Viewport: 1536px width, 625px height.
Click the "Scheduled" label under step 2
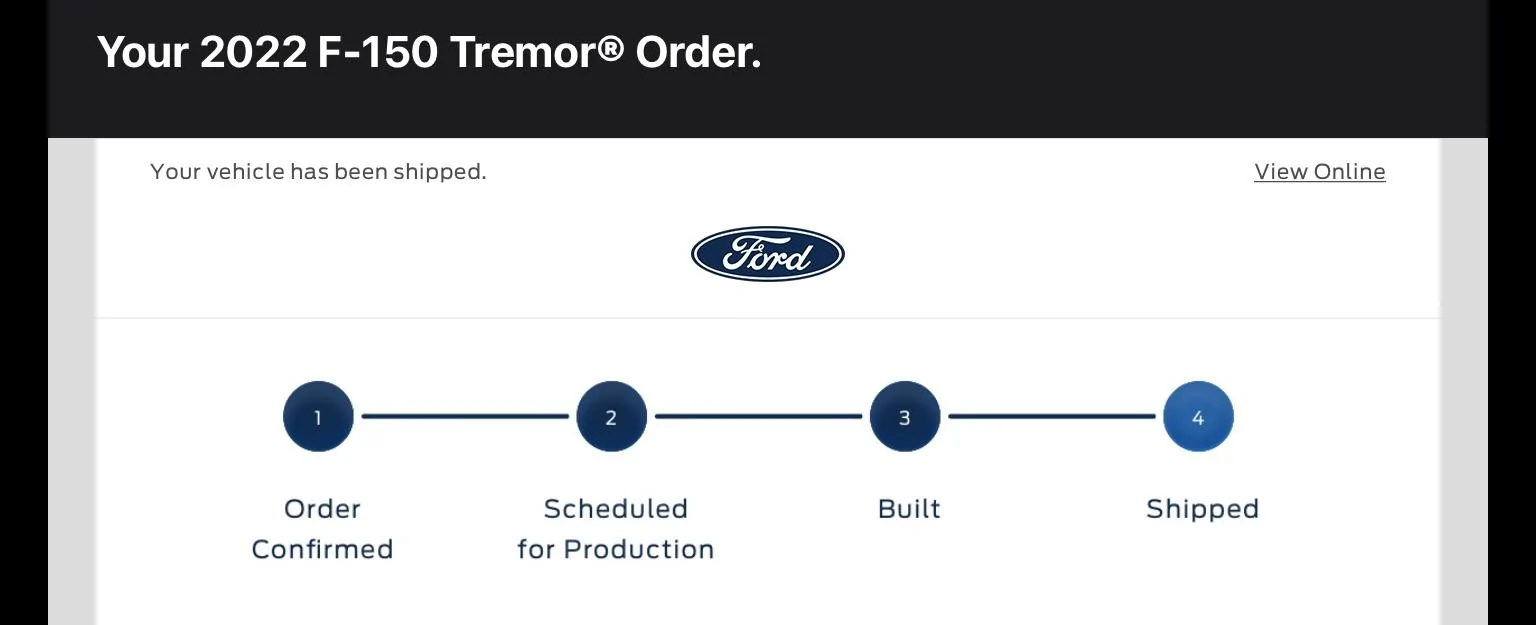click(x=615, y=509)
